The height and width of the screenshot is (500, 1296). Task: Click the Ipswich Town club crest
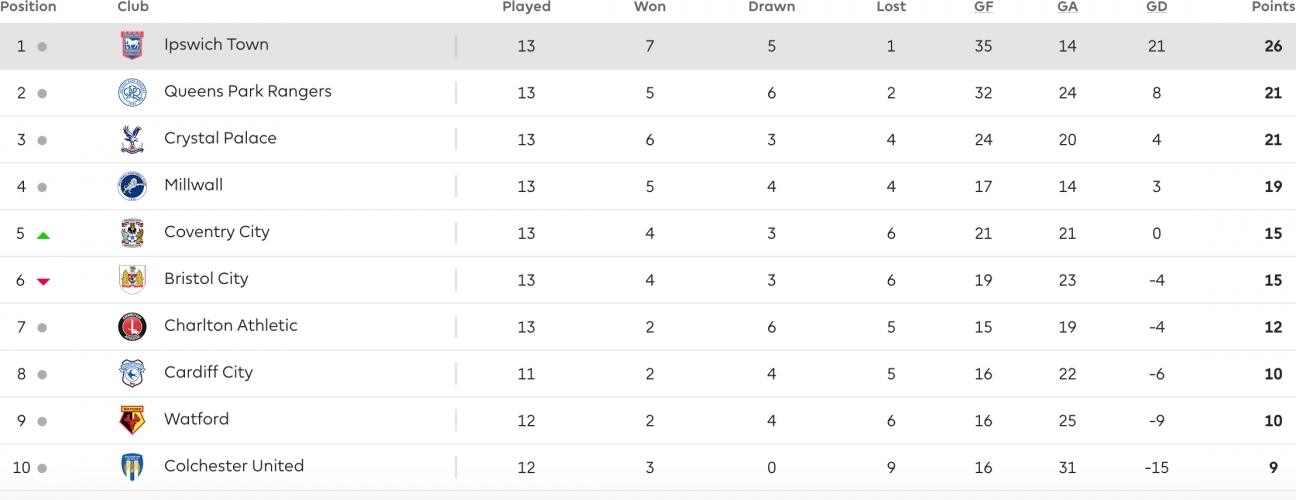point(132,46)
